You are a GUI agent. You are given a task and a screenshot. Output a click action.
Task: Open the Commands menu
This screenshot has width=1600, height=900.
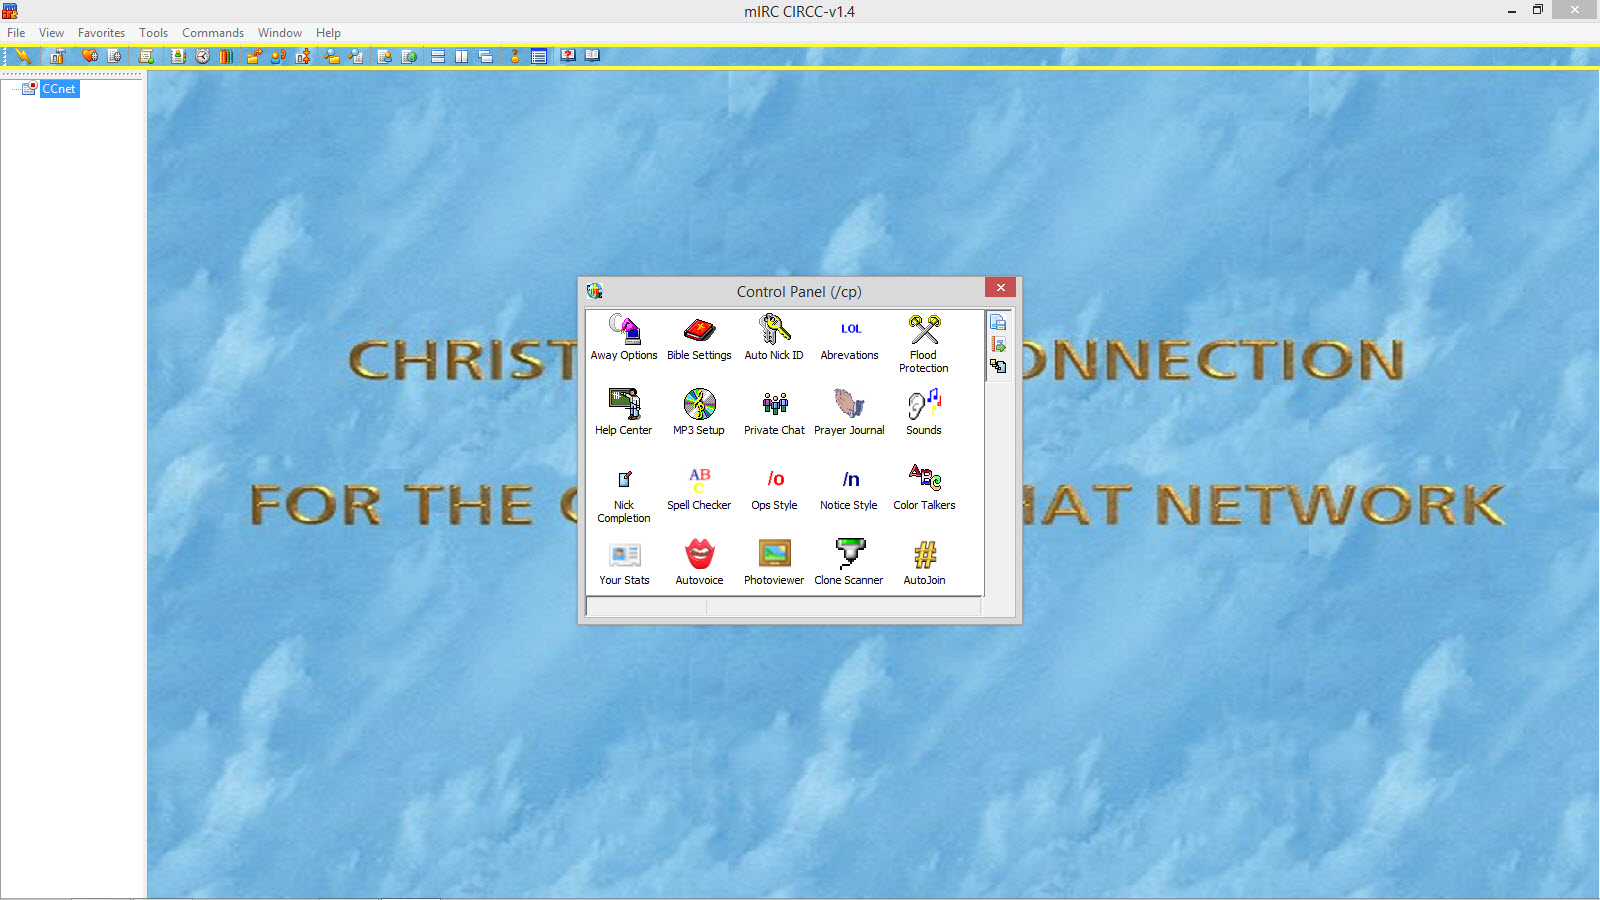click(x=213, y=33)
